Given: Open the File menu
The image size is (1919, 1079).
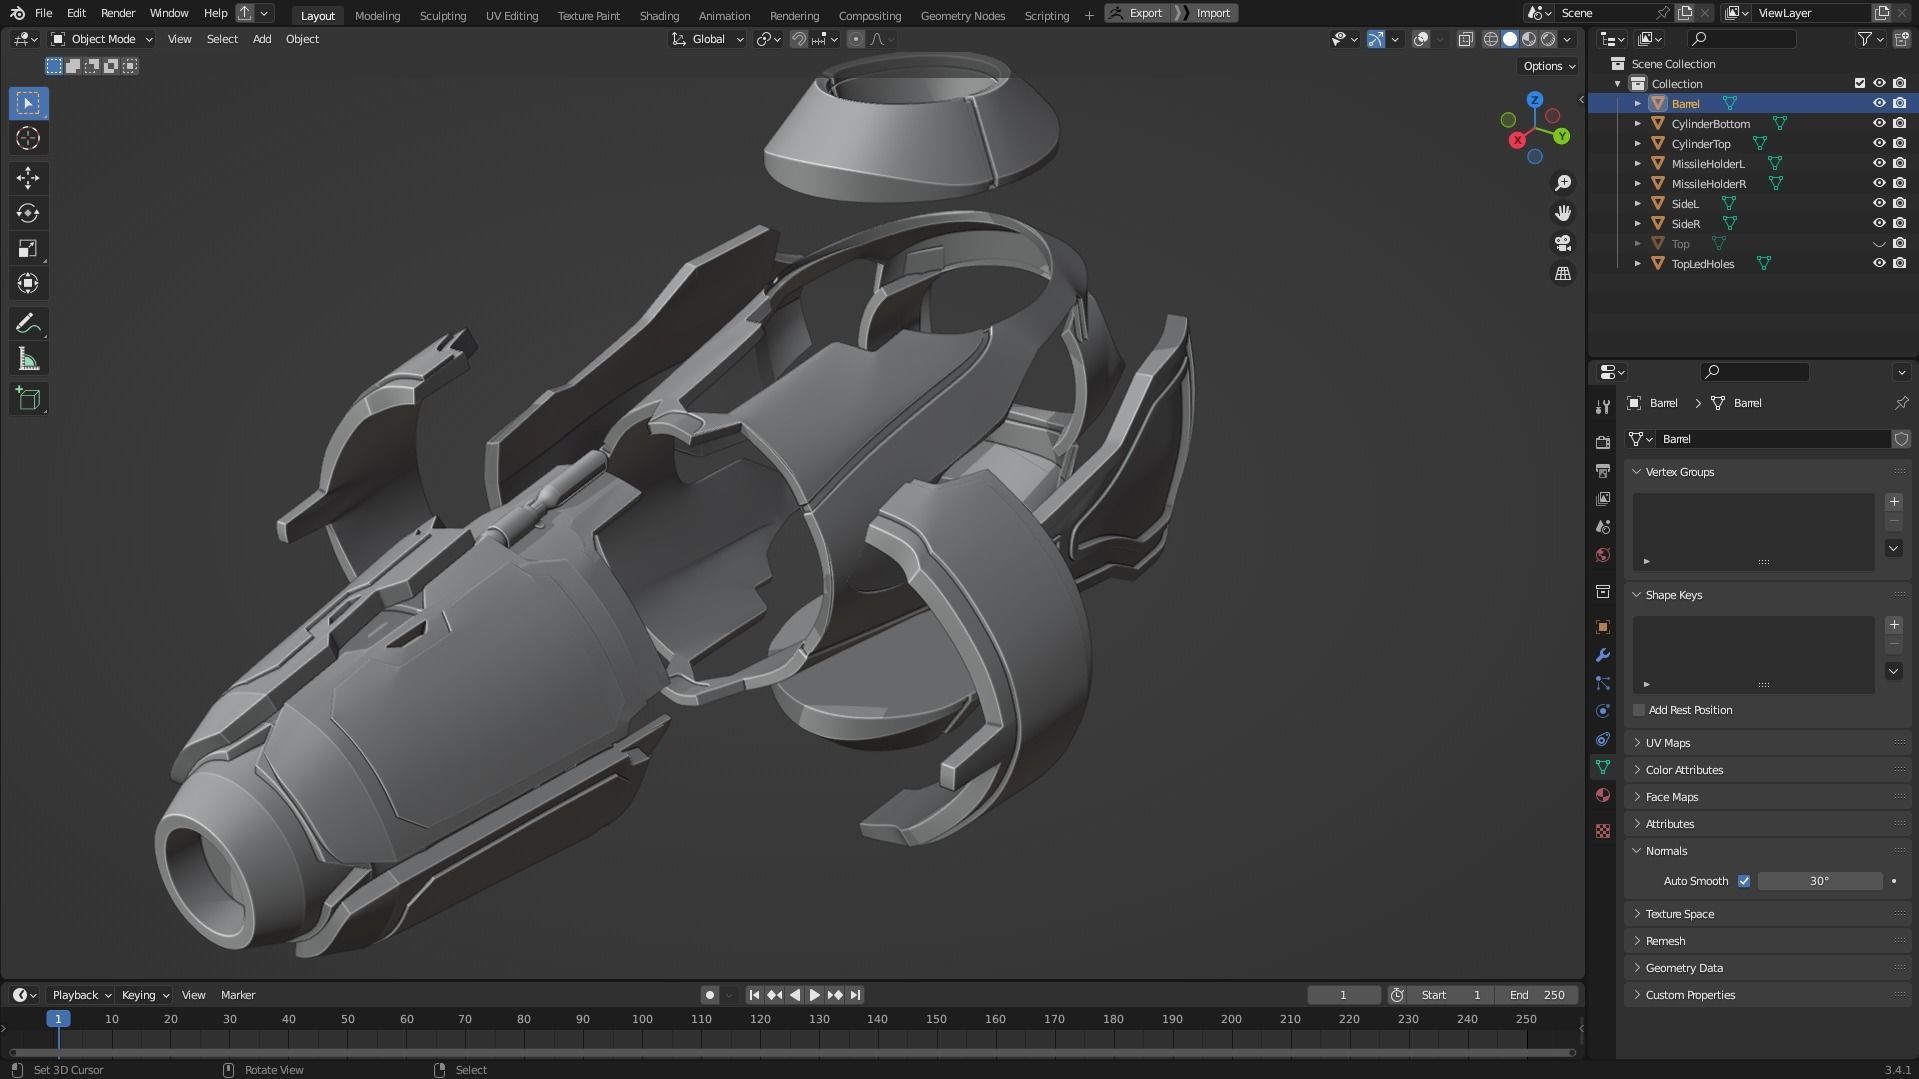Looking at the screenshot, I should [x=43, y=13].
